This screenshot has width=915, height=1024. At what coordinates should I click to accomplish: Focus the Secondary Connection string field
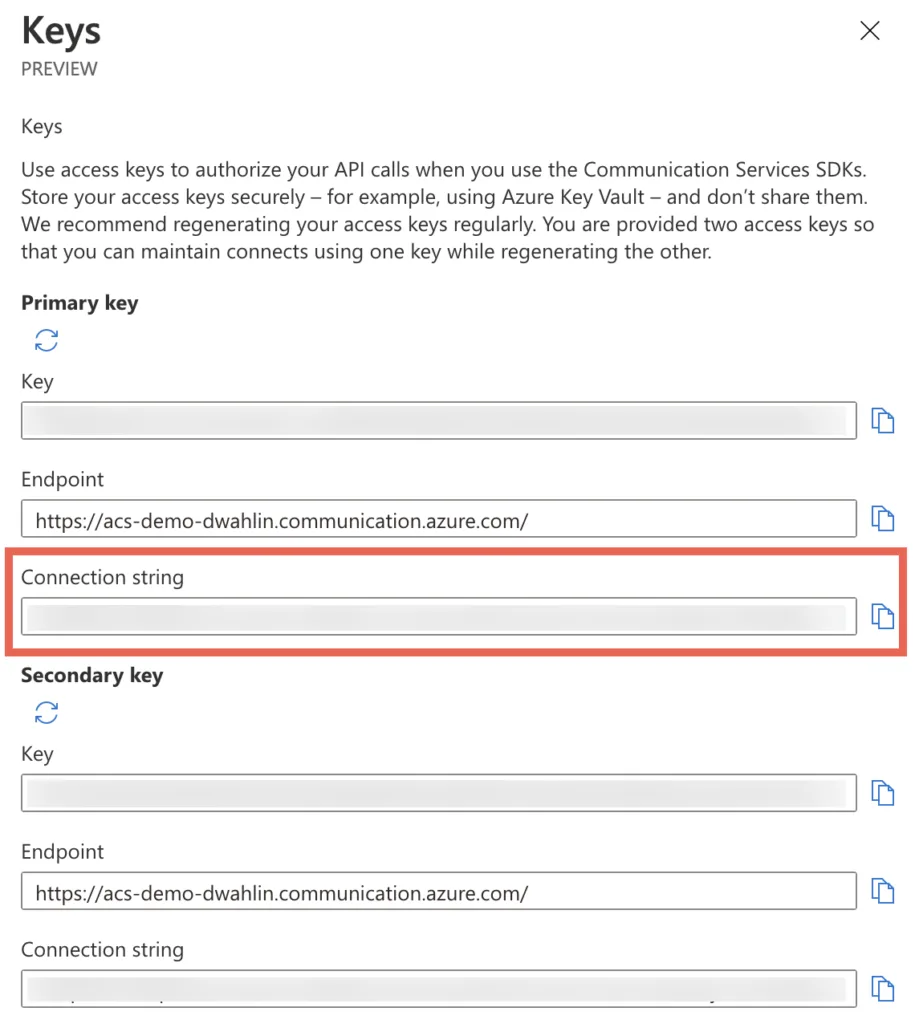pos(438,988)
